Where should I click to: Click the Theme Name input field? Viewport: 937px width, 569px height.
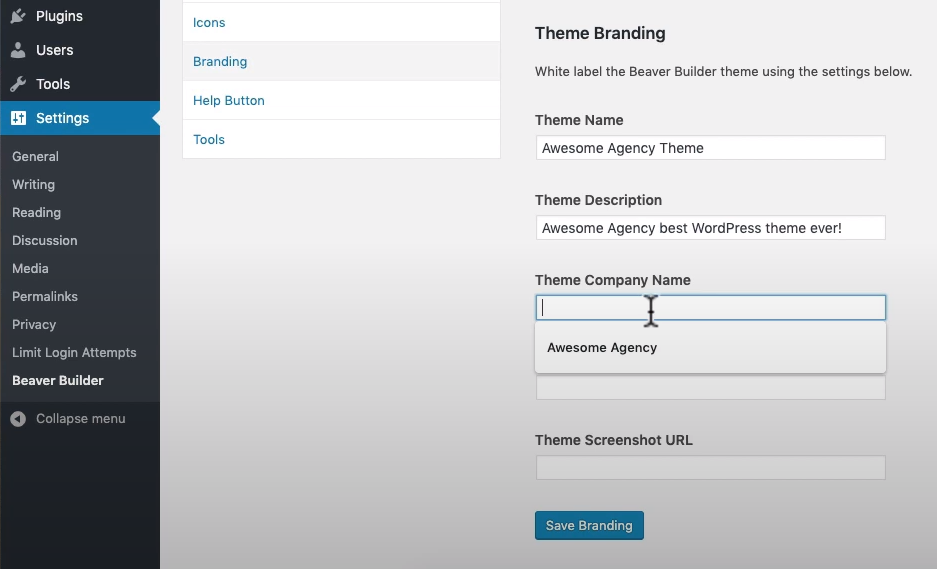[710, 148]
